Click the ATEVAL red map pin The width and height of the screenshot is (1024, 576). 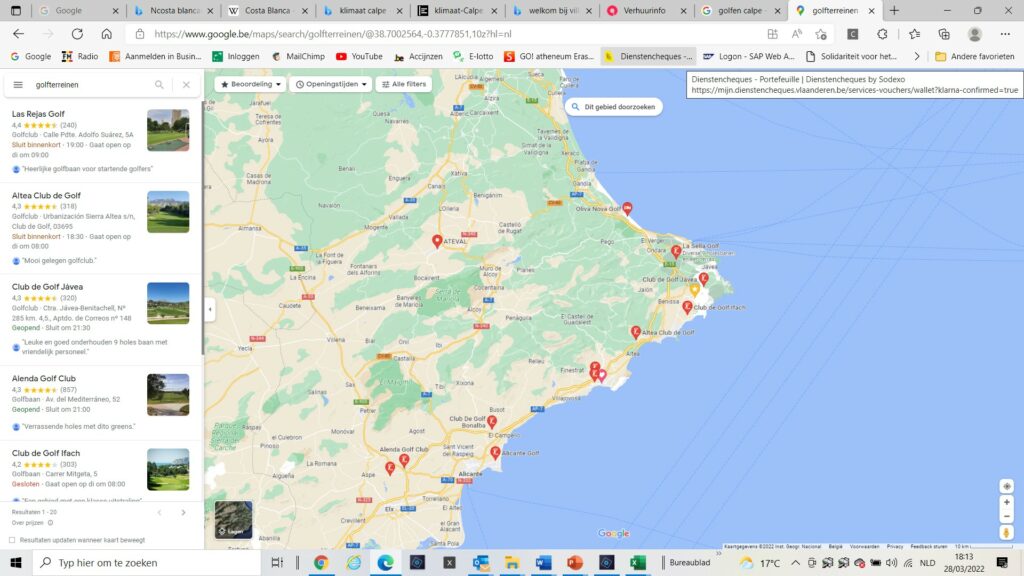437,241
